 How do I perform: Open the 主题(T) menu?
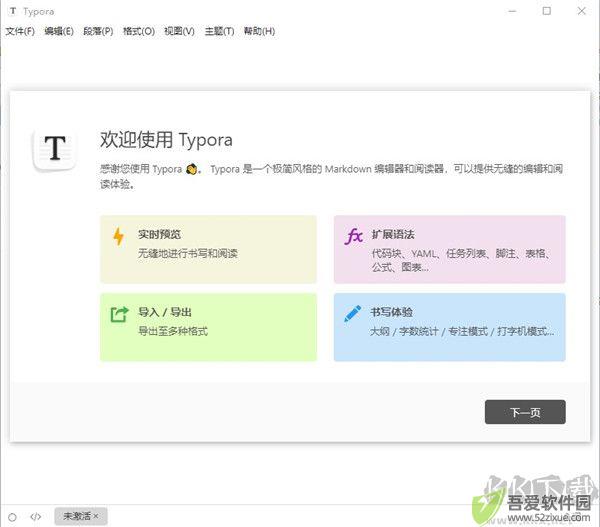(x=219, y=31)
